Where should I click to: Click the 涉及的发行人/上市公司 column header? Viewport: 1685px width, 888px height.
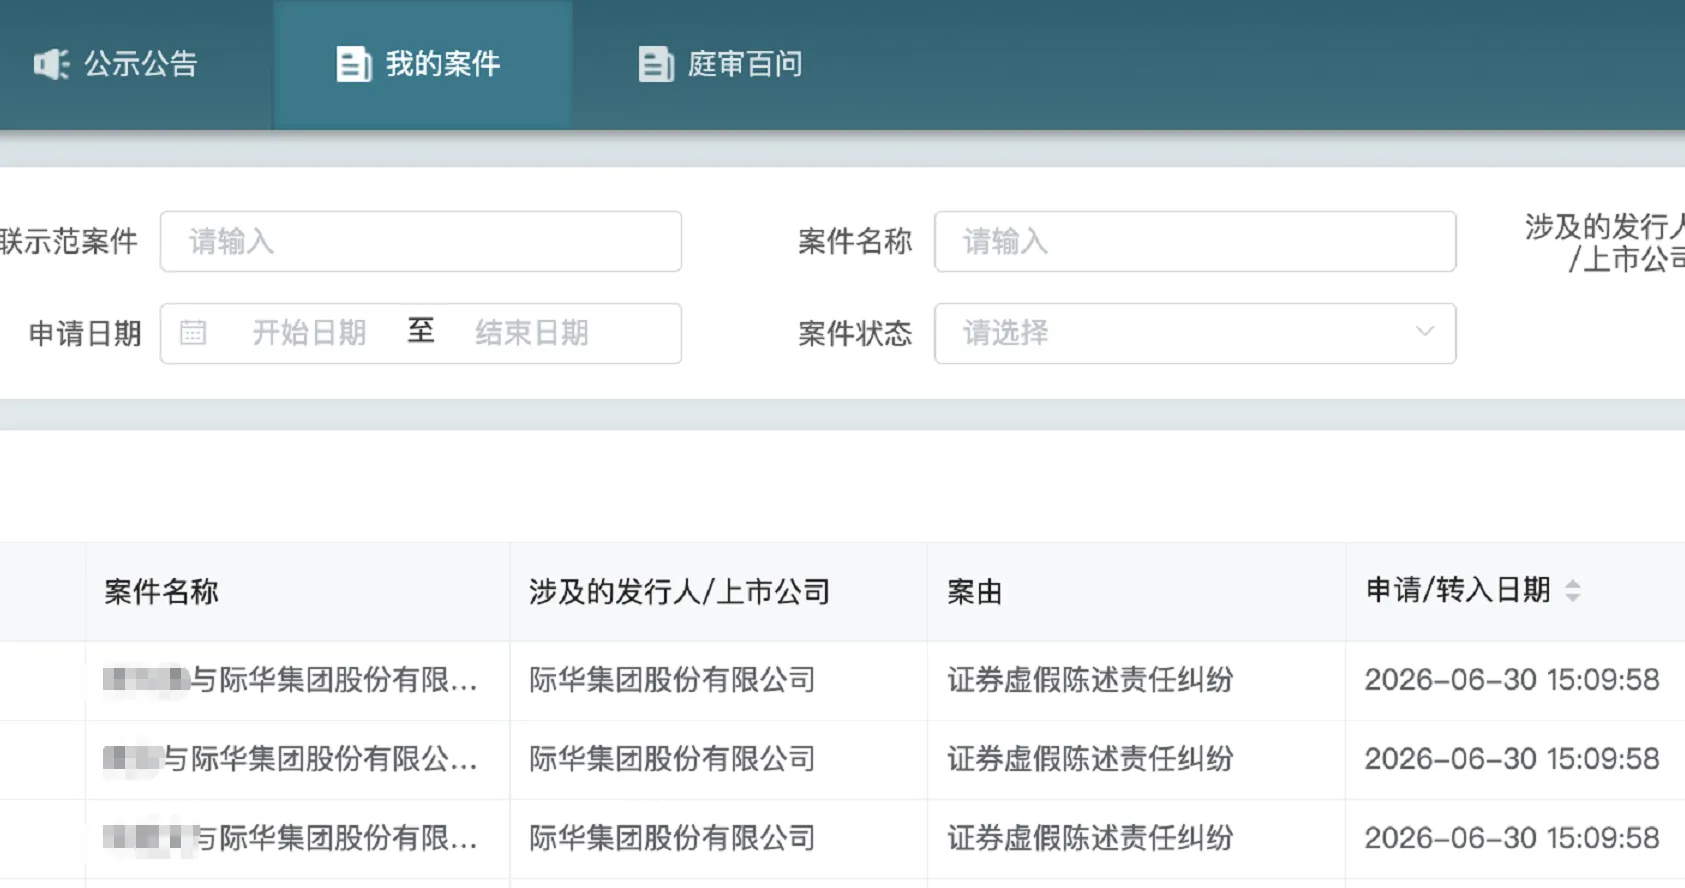coord(680,592)
